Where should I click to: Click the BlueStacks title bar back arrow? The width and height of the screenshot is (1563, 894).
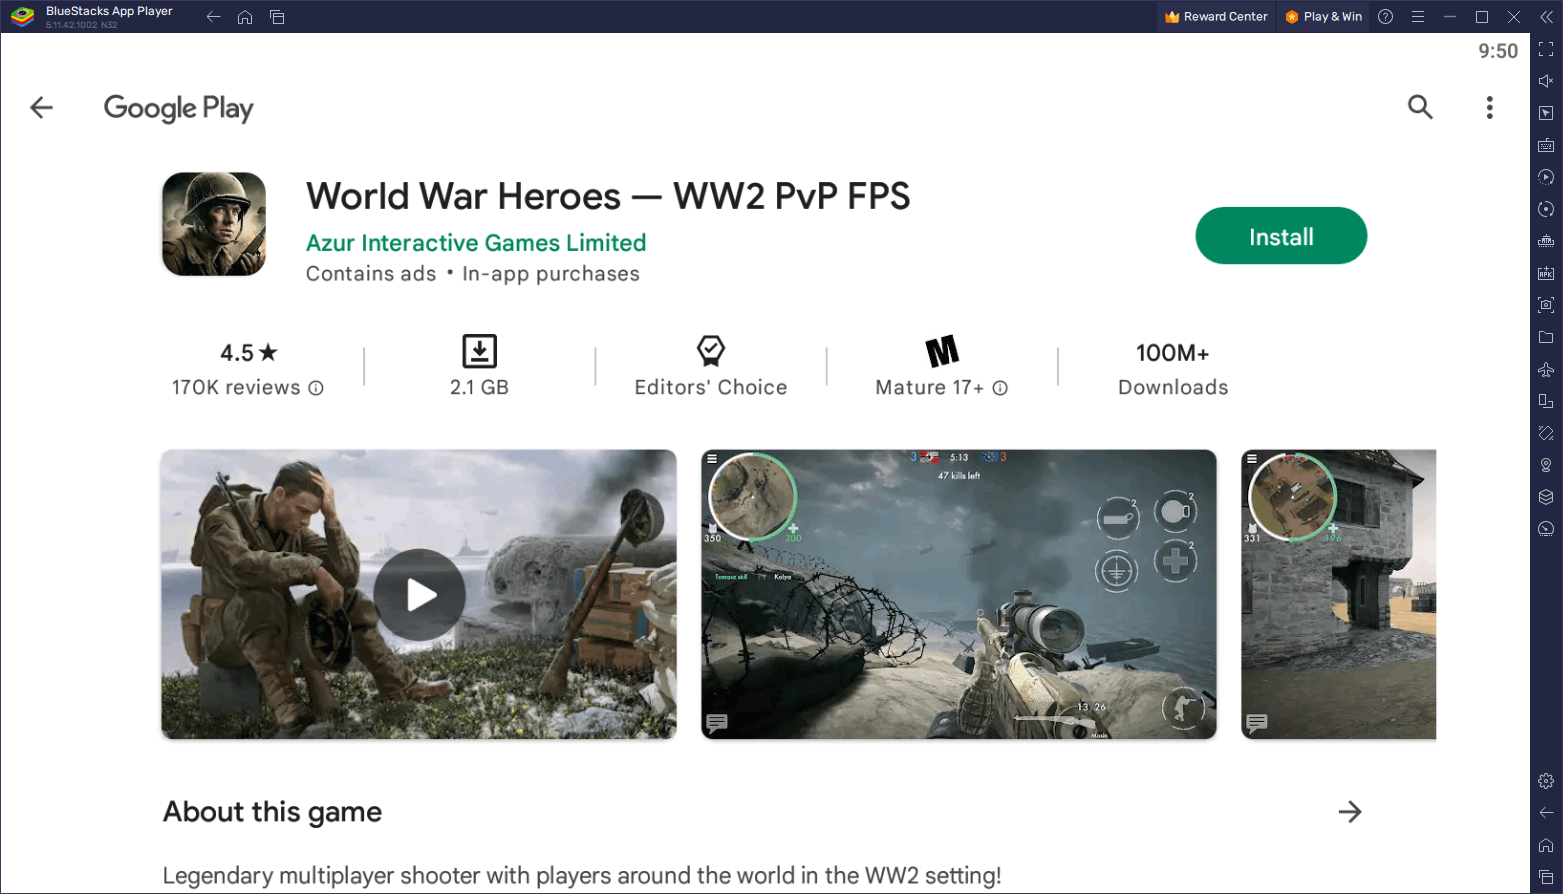(213, 17)
